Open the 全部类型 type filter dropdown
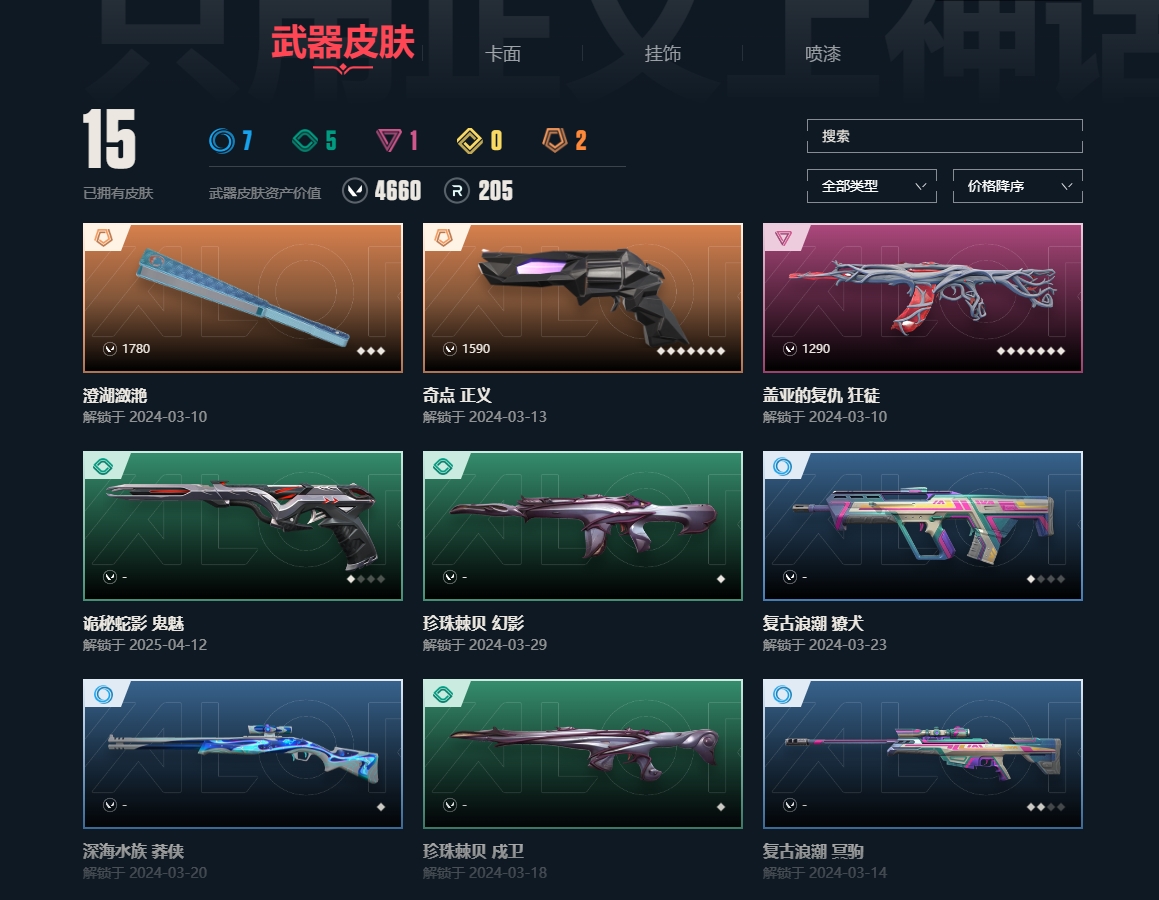1159x900 pixels. (871, 186)
